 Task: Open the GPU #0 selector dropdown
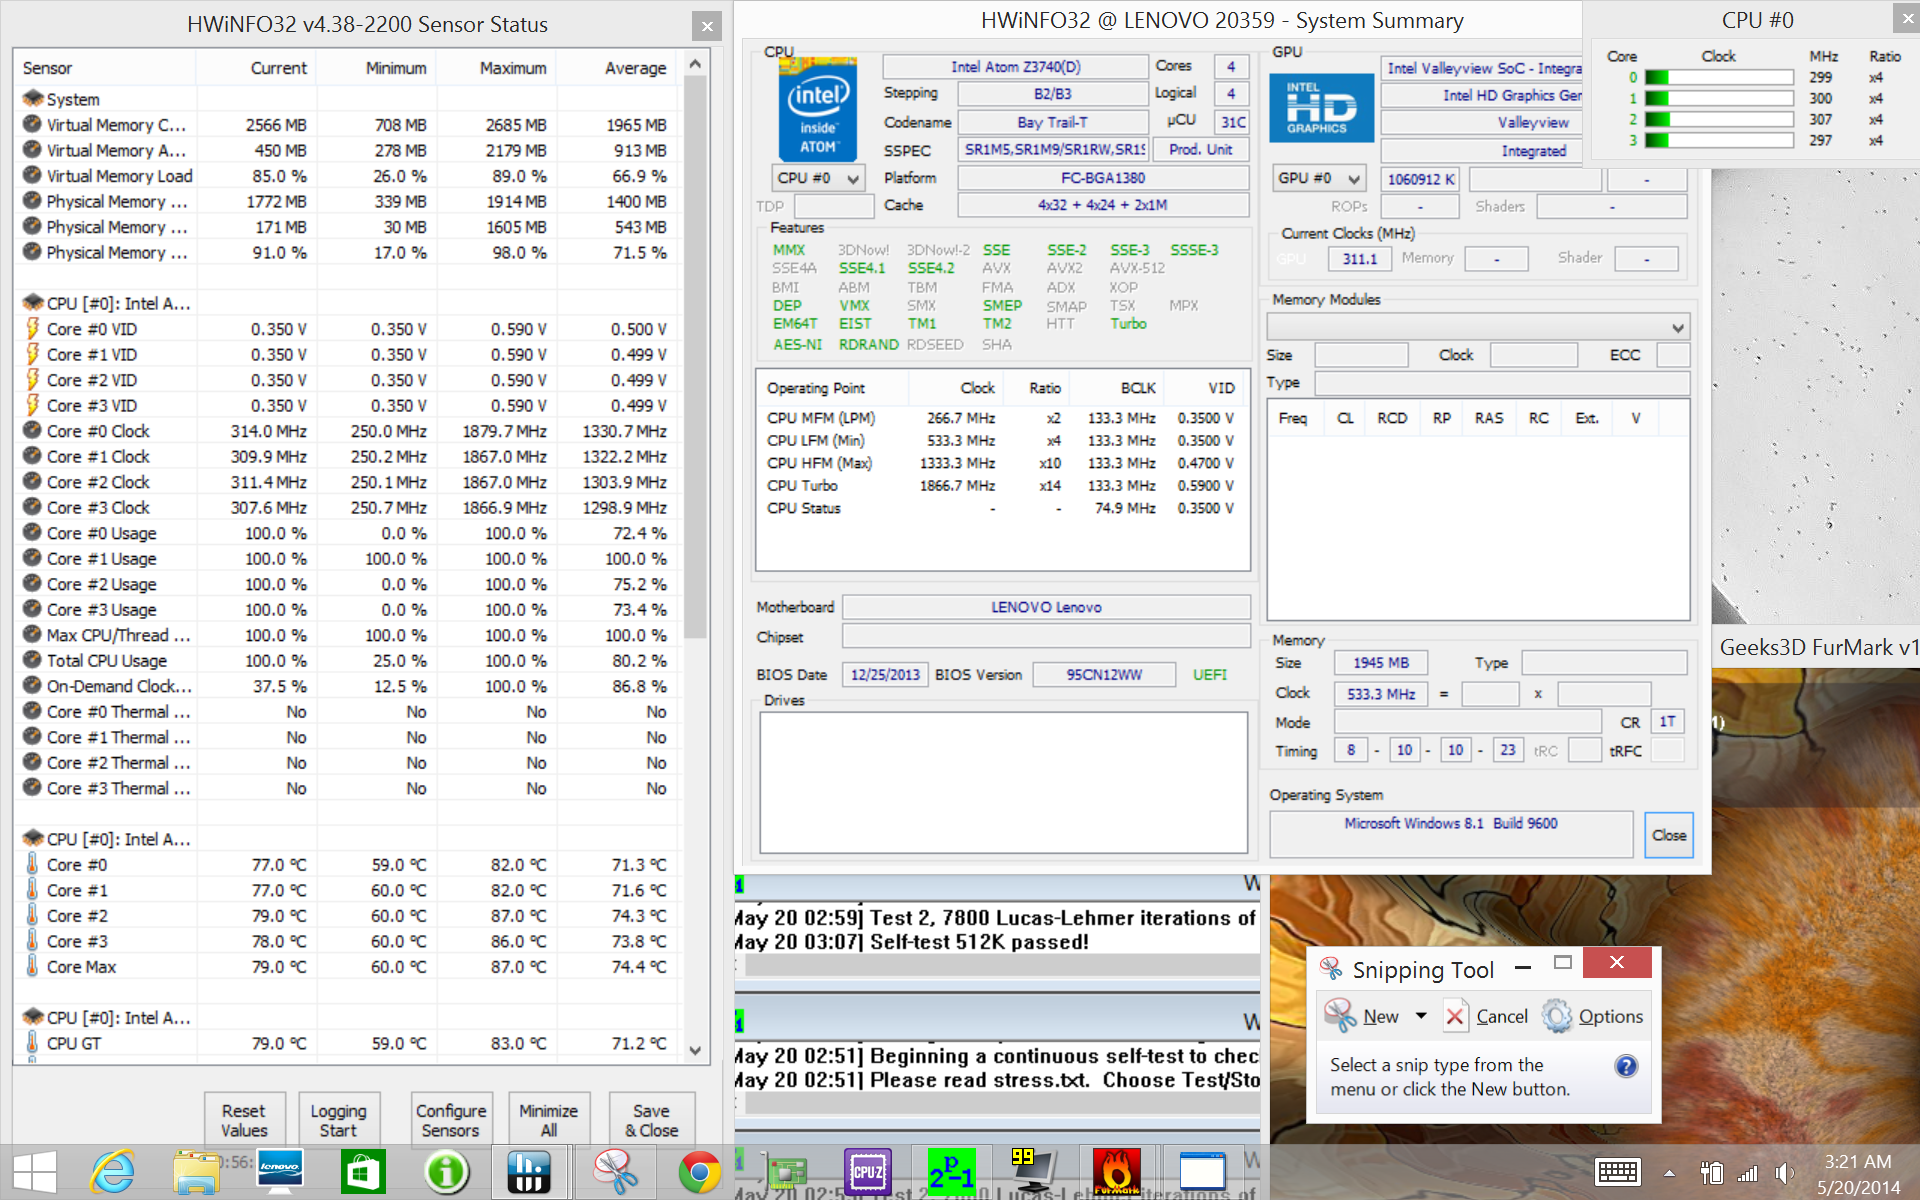1319,178
